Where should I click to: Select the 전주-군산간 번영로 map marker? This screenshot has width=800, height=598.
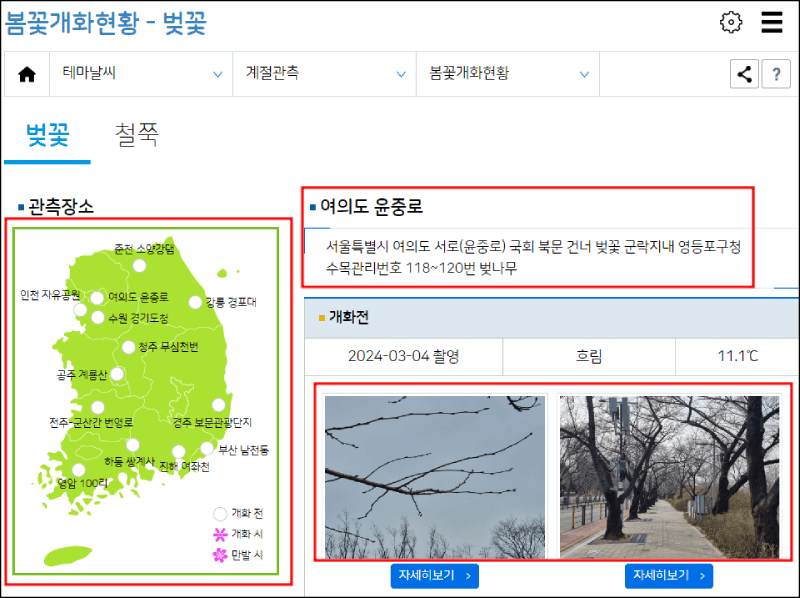[98, 408]
